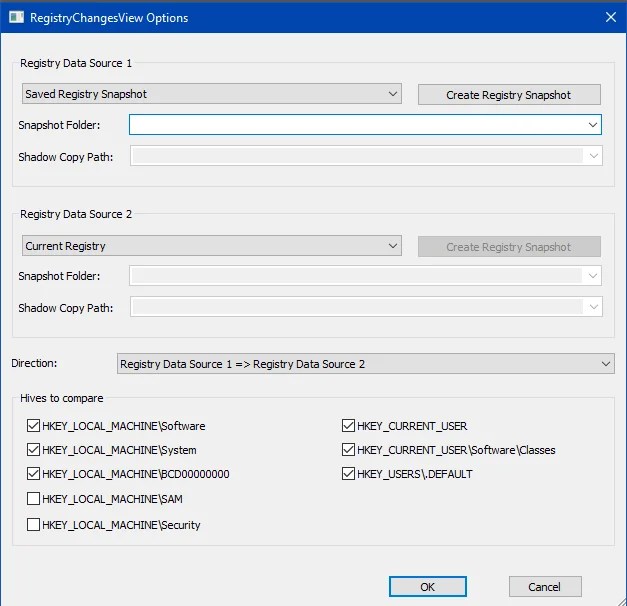Click the "Direction:" label
627x606 pixels.
pos(34,363)
